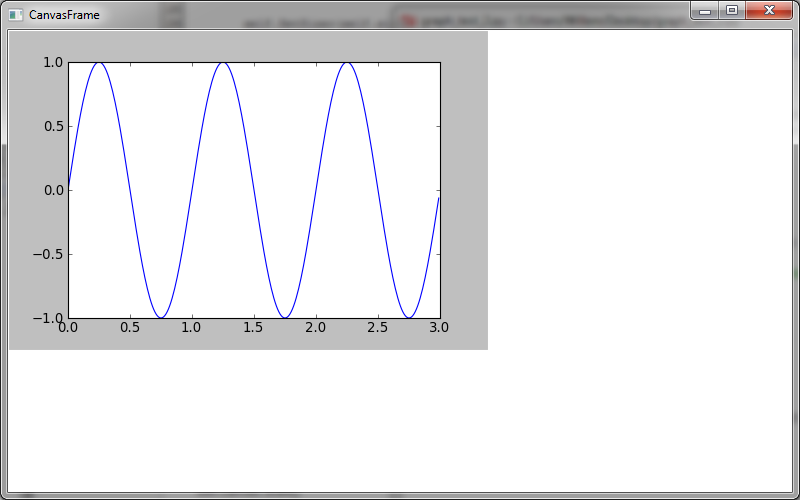
Task: Click the 0.5 label on the y-axis
Action: click(52, 126)
